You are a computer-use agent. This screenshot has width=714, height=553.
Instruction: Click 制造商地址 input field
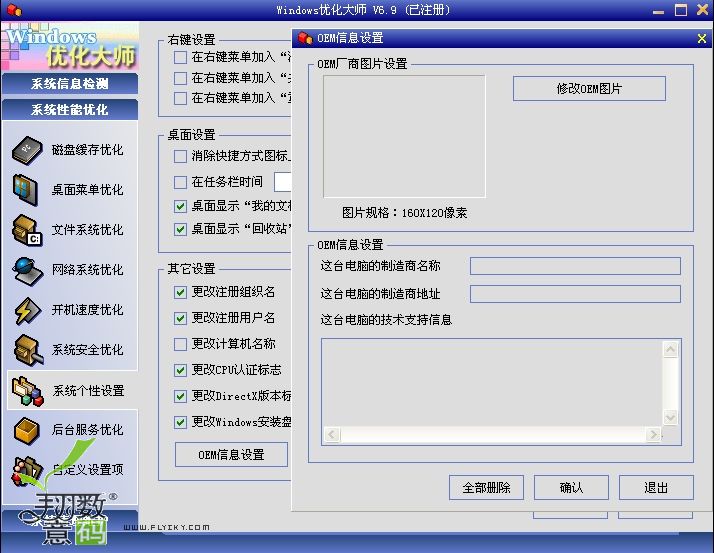(575, 294)
